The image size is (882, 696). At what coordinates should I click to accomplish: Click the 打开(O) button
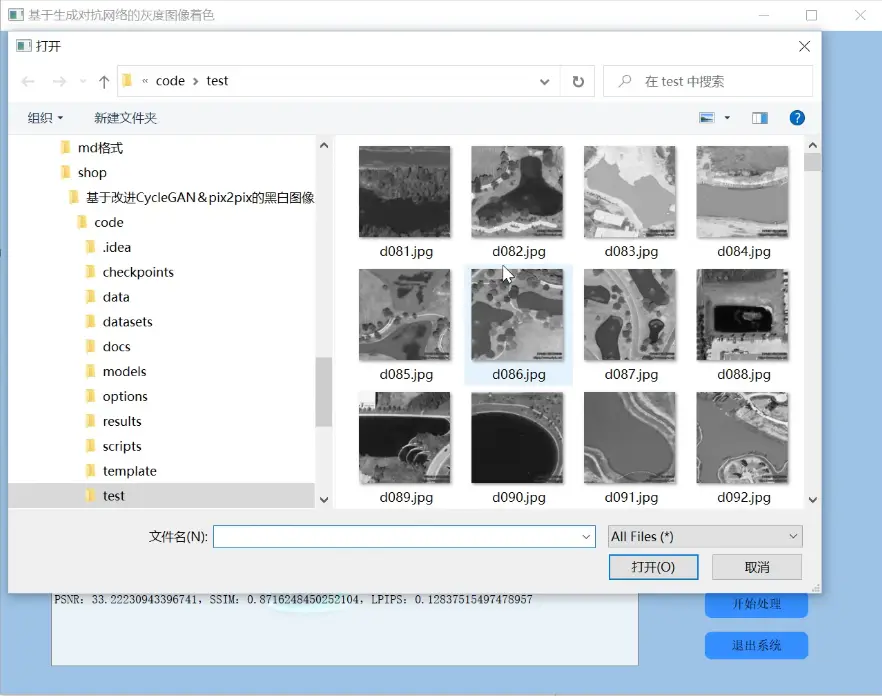point(653,567)
